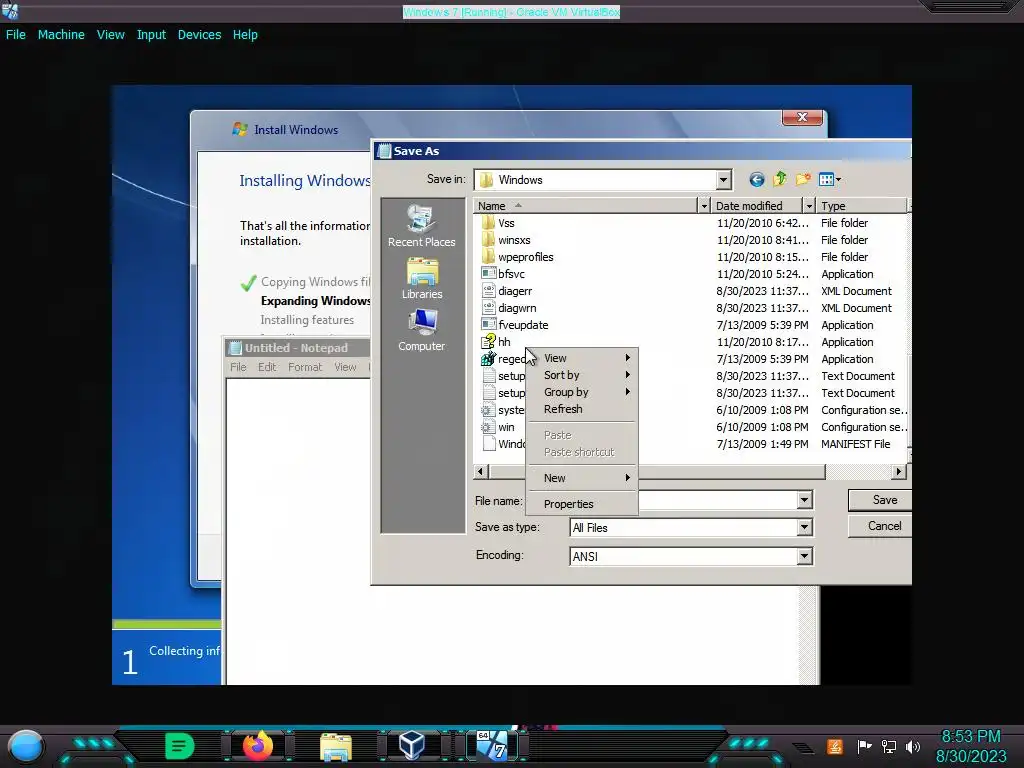The width and height of the screenshot is (1024, 768).
Task: Select the win configuration settings file
Action: point(505,427)
